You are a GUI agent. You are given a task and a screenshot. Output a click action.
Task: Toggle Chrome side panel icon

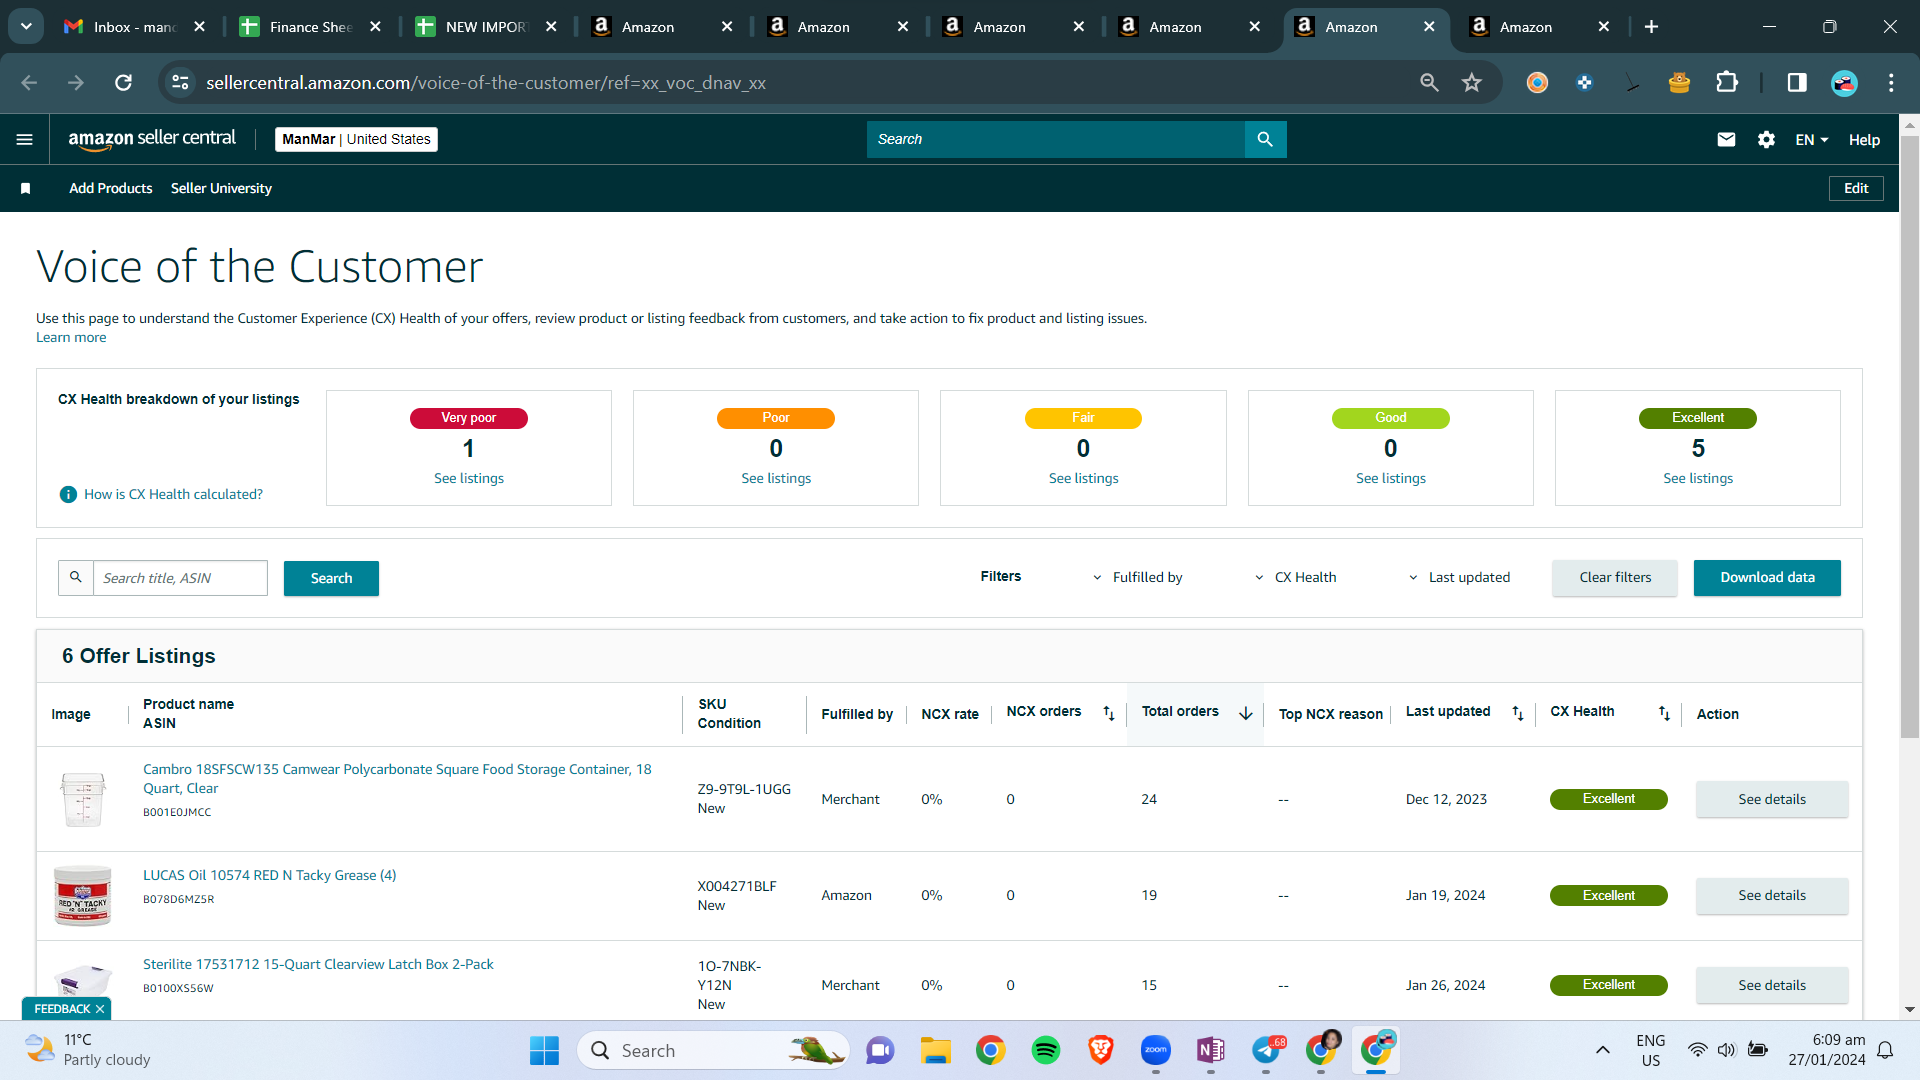1797,83
